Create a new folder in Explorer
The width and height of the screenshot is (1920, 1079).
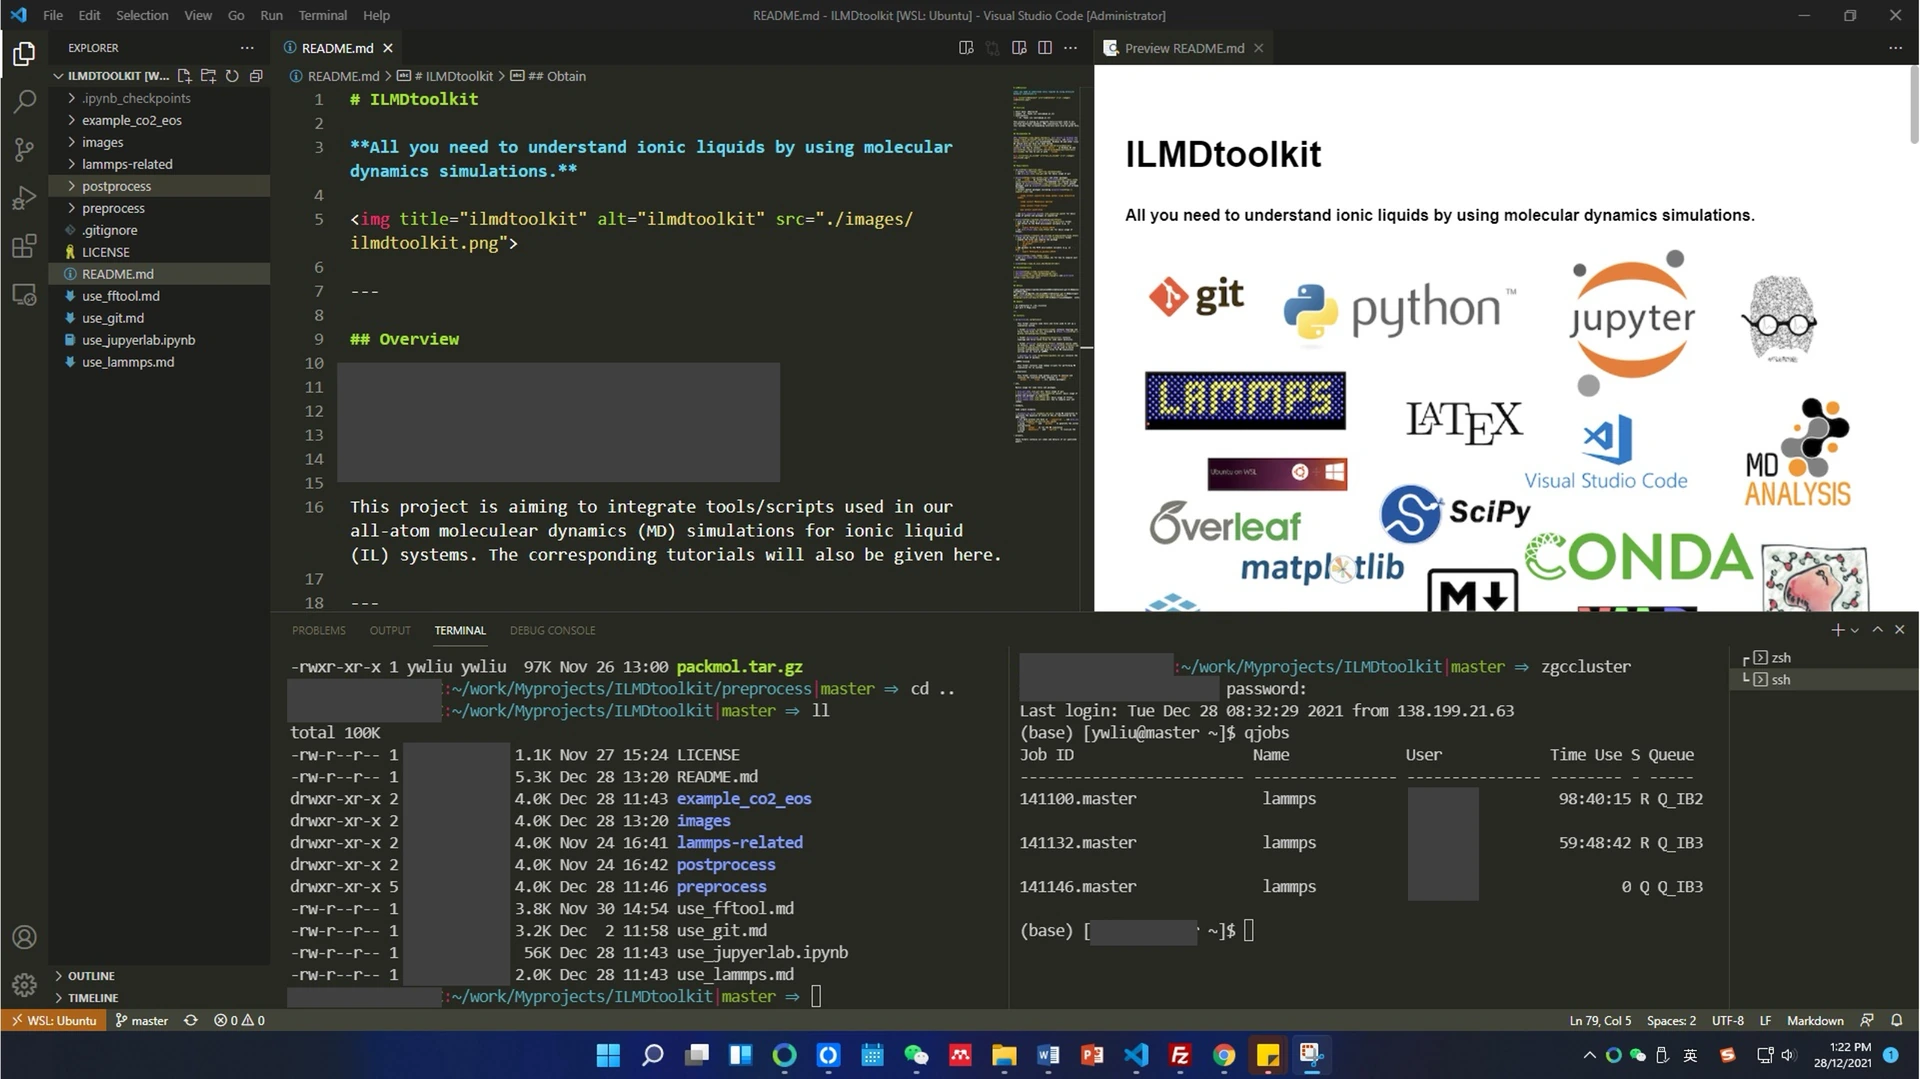tap(208, 76)
